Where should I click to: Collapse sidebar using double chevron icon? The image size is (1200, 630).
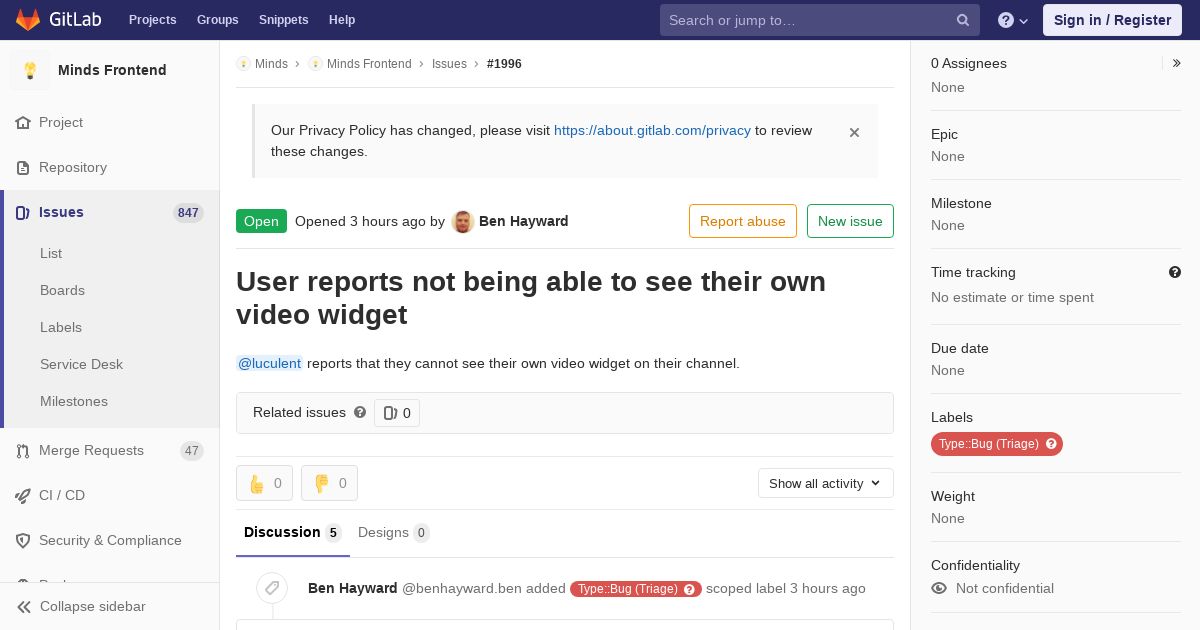(x=24, y=607)
